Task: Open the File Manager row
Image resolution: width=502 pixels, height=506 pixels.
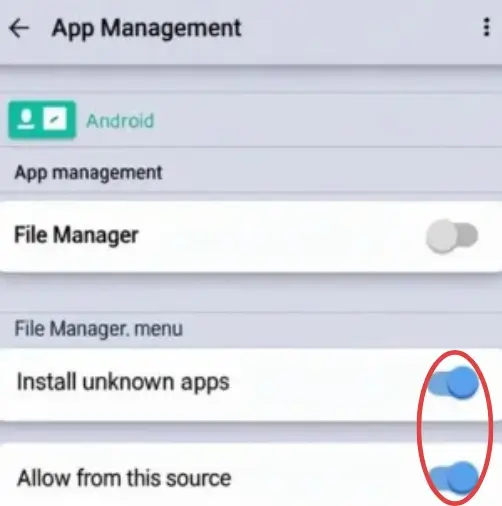Action: [251, 237]
